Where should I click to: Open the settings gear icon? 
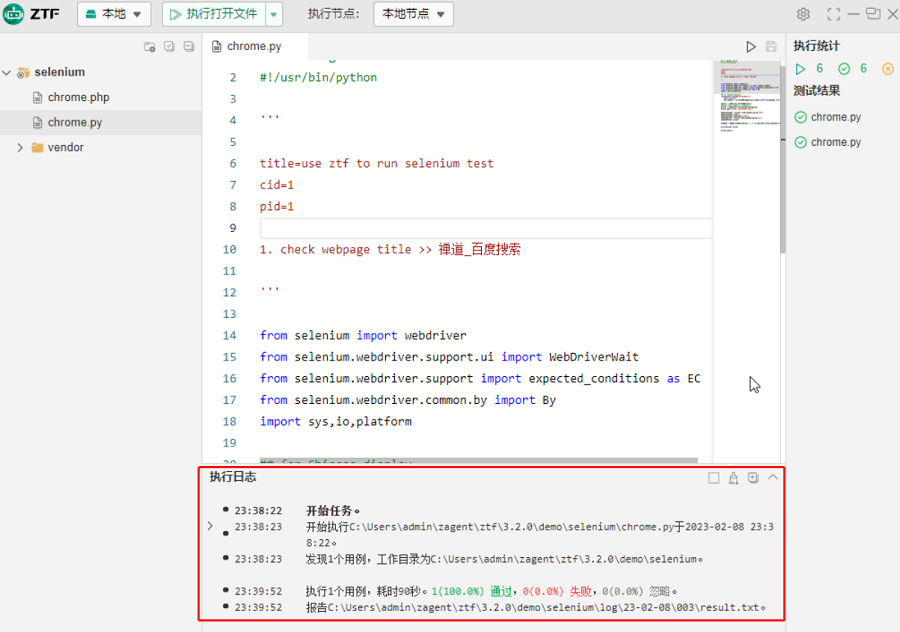pos(803,14)
